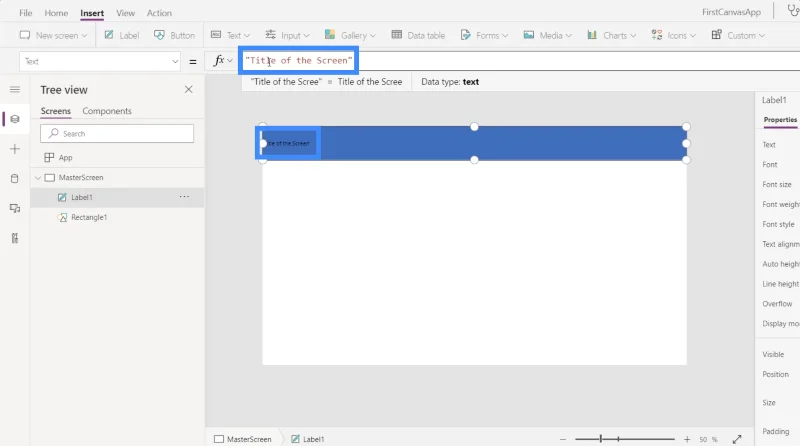The width and height of the screenshot is (800, 446).
Task: Open the Media sidebar icon
Action: point(15,208)
